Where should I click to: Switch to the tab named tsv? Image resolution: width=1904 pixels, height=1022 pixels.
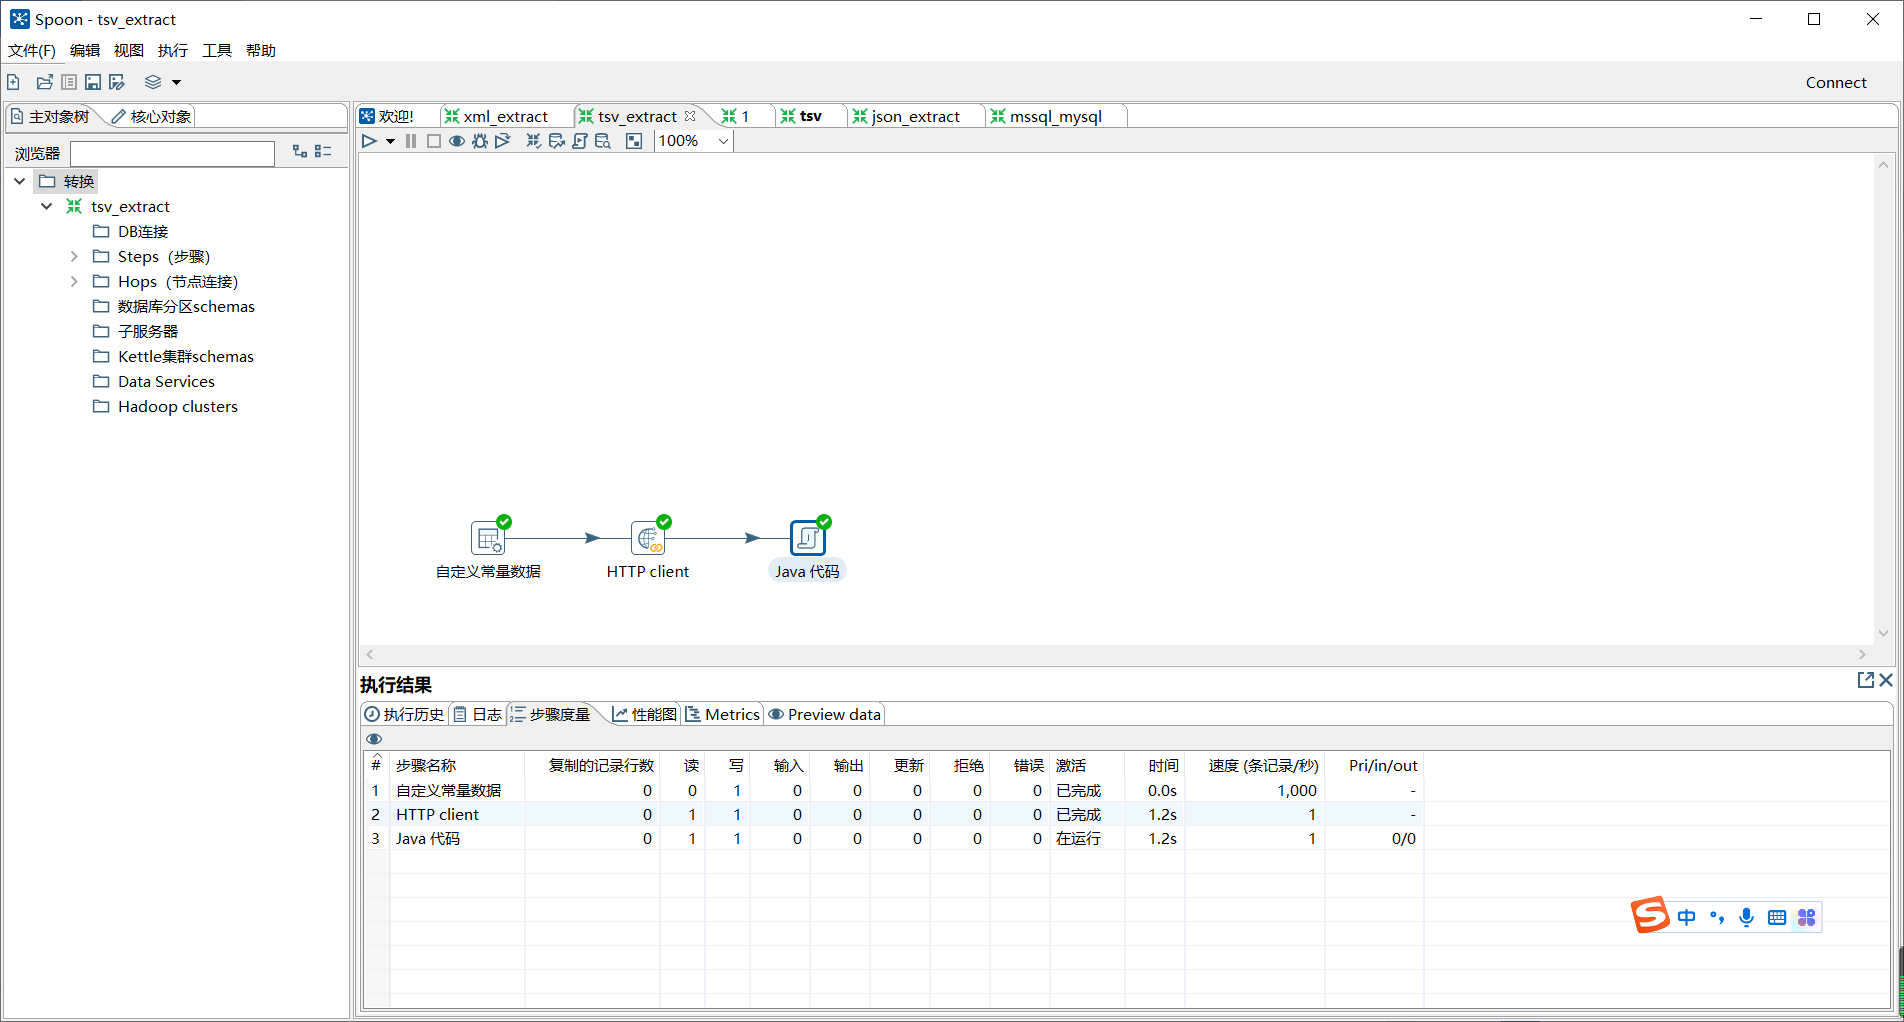point(801,117)
